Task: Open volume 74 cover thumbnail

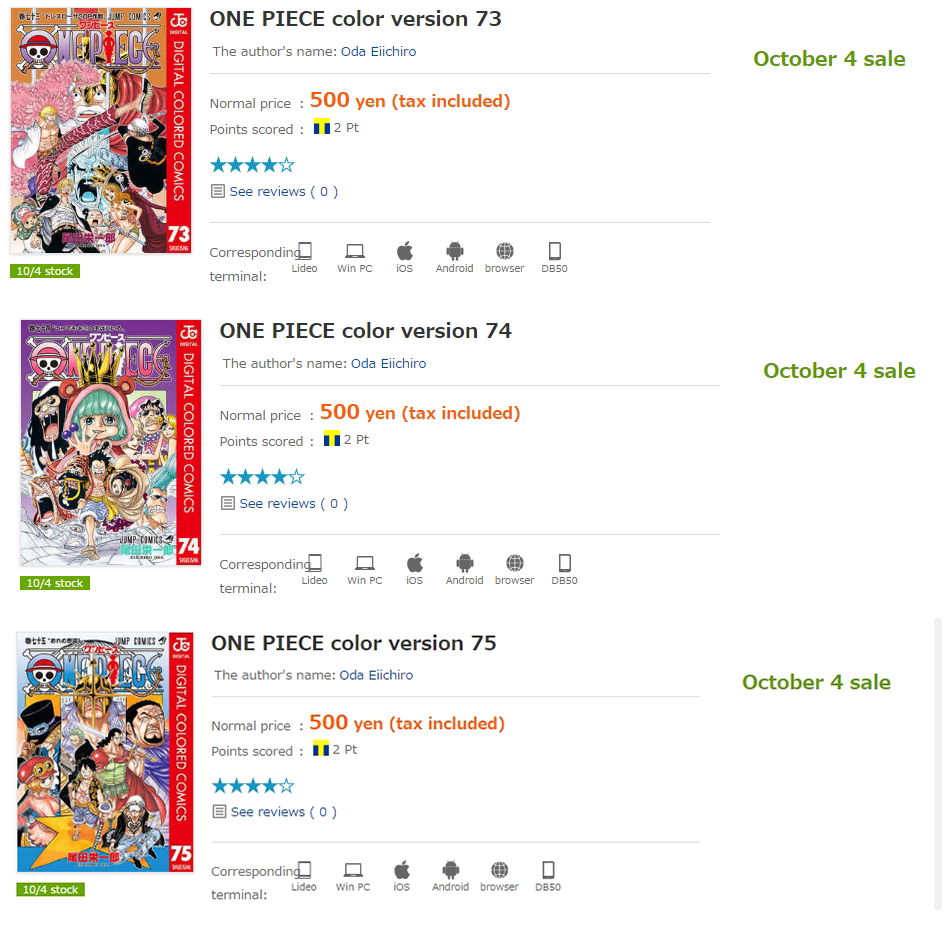Action: click(x=111, y=442)
